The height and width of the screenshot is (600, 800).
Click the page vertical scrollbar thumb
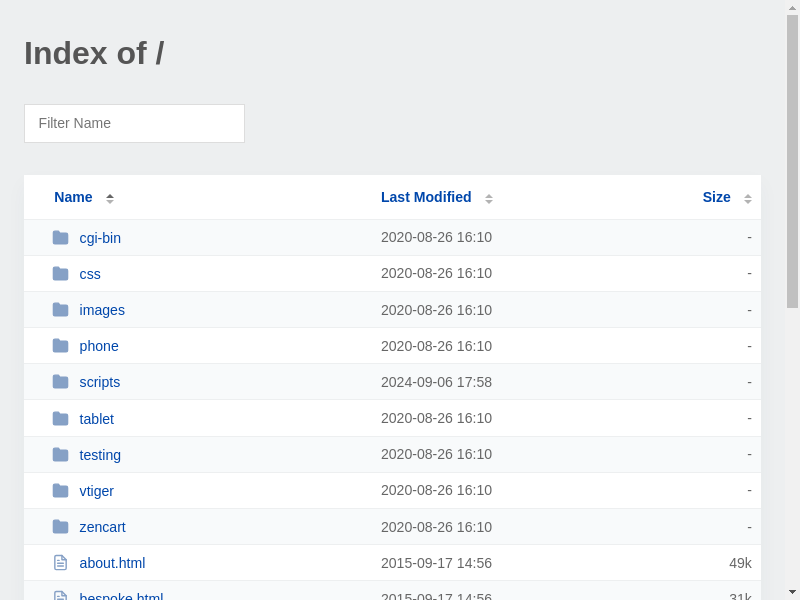click(792, 160)
